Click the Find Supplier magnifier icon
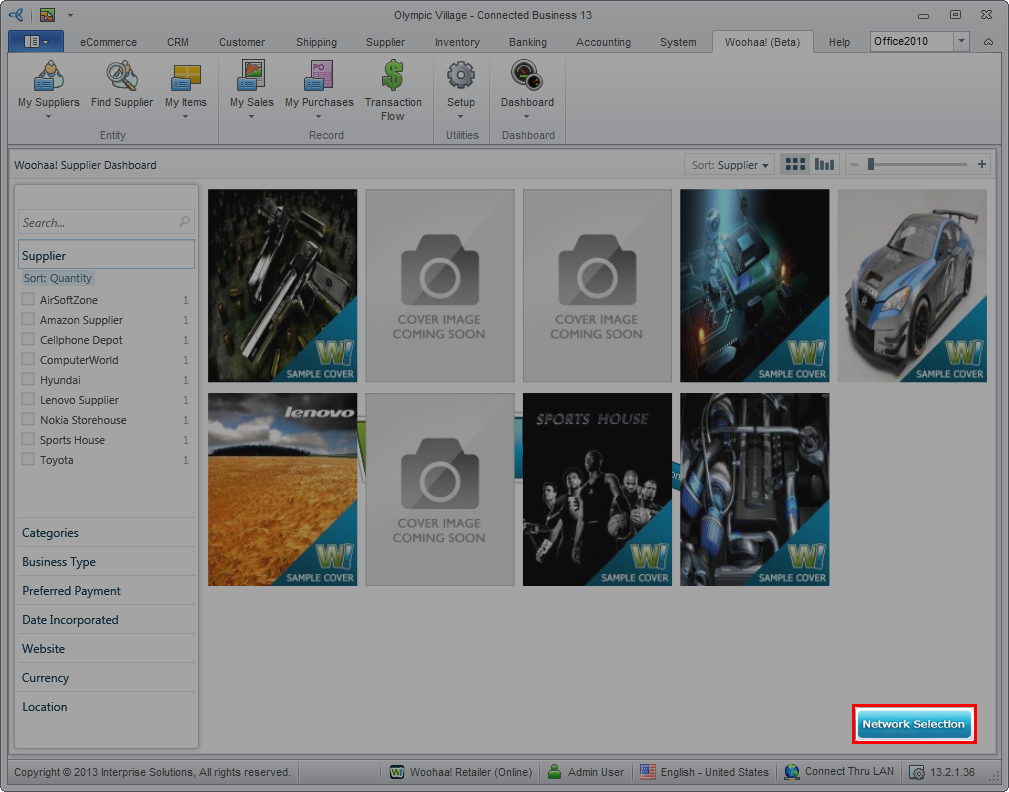Viewport: 1009px width, 792px height. coord(122,77)
